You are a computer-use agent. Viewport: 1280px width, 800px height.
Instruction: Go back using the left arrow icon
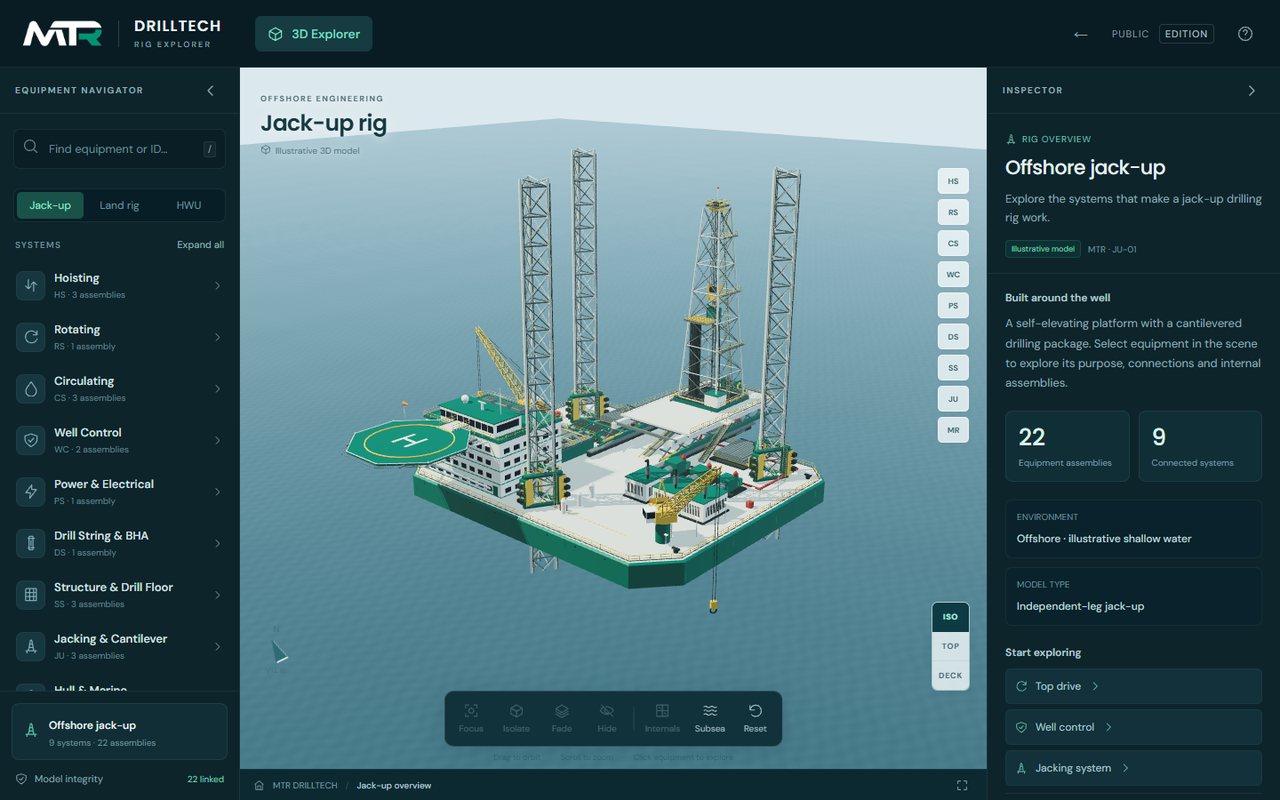click(x=1080, y=34)
